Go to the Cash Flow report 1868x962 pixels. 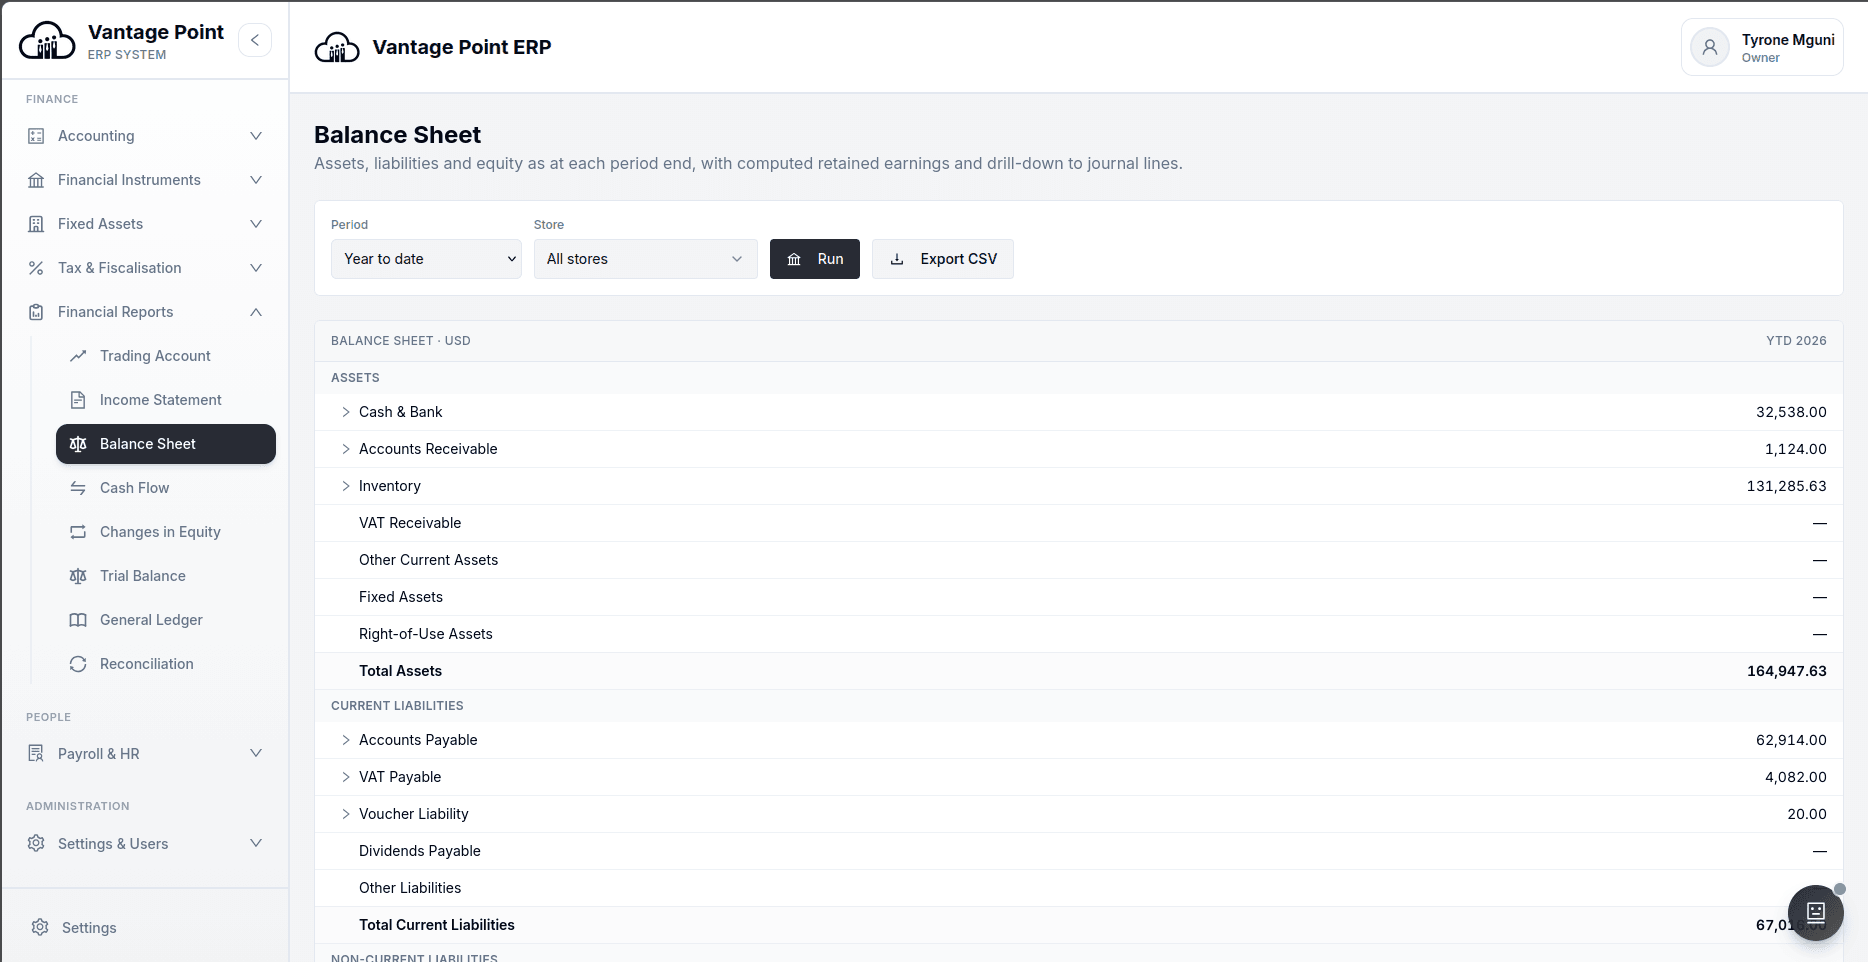166,488
